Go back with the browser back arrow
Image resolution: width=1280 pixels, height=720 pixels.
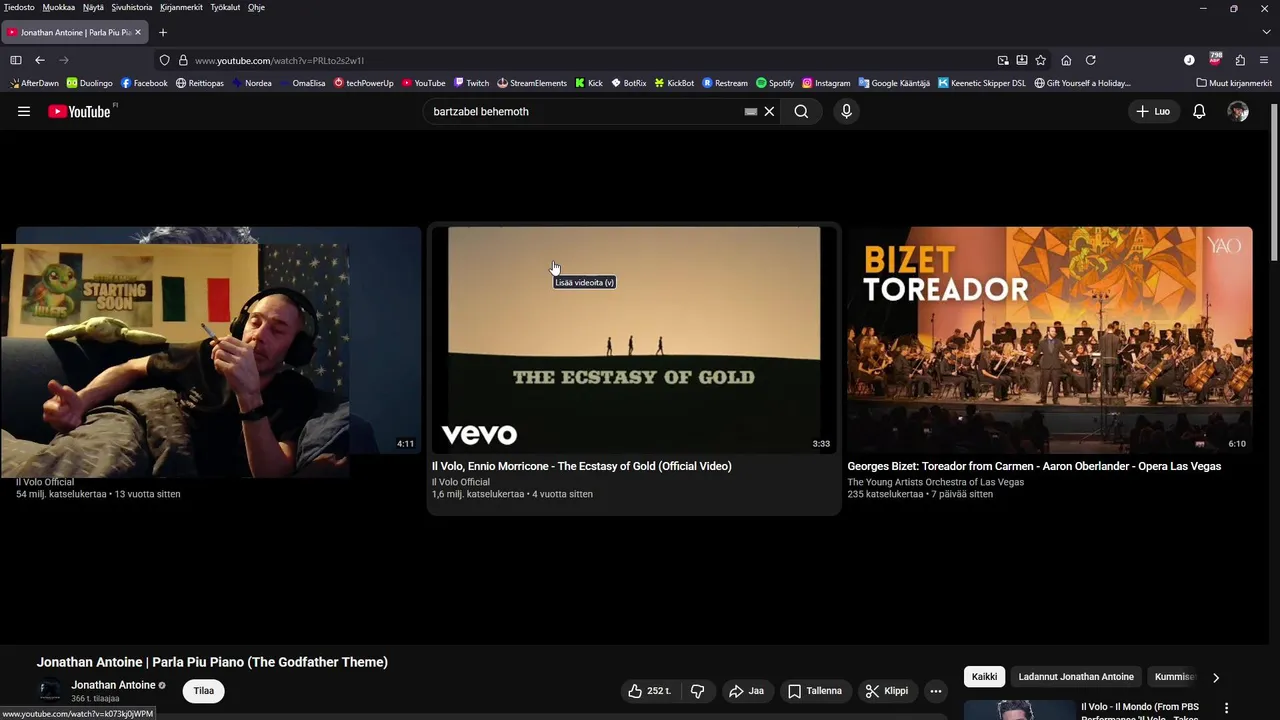click(40, 60)
